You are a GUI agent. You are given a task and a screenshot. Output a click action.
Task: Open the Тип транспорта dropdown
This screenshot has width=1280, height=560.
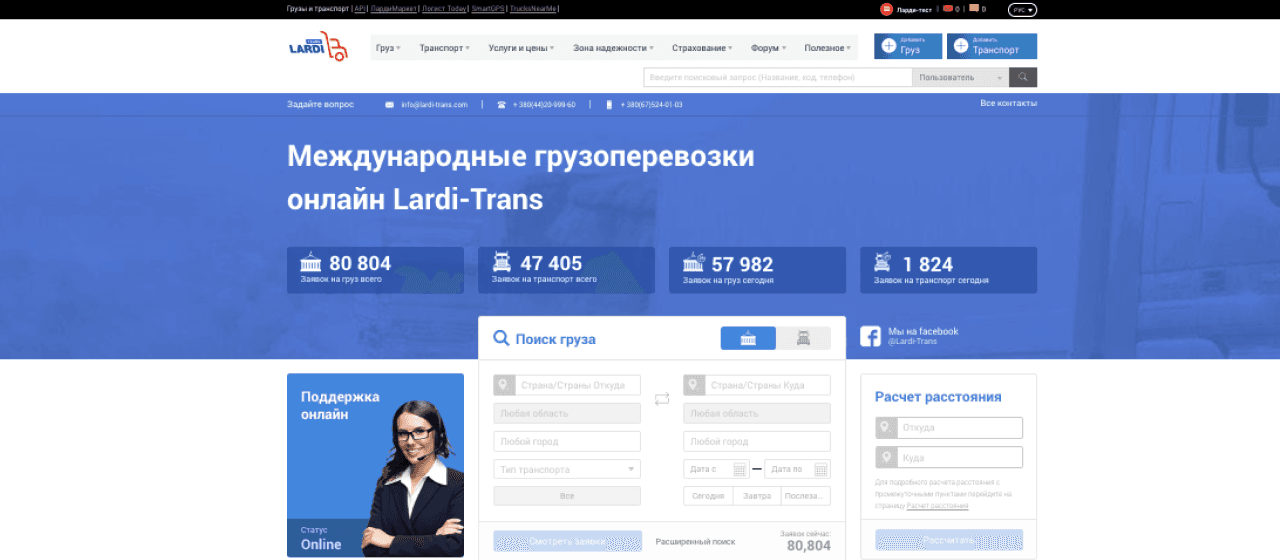[x=567, y=469]
